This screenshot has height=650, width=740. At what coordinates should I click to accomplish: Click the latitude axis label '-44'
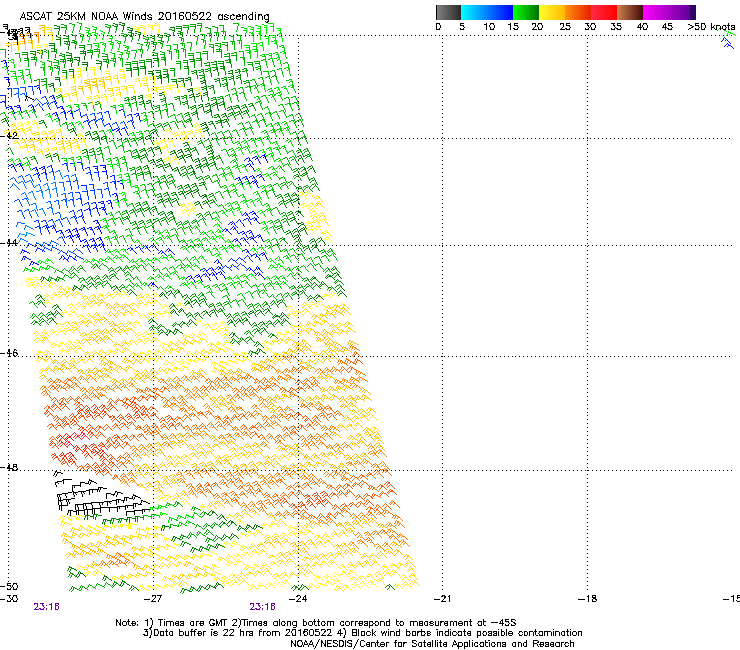[x=10, y=243]
